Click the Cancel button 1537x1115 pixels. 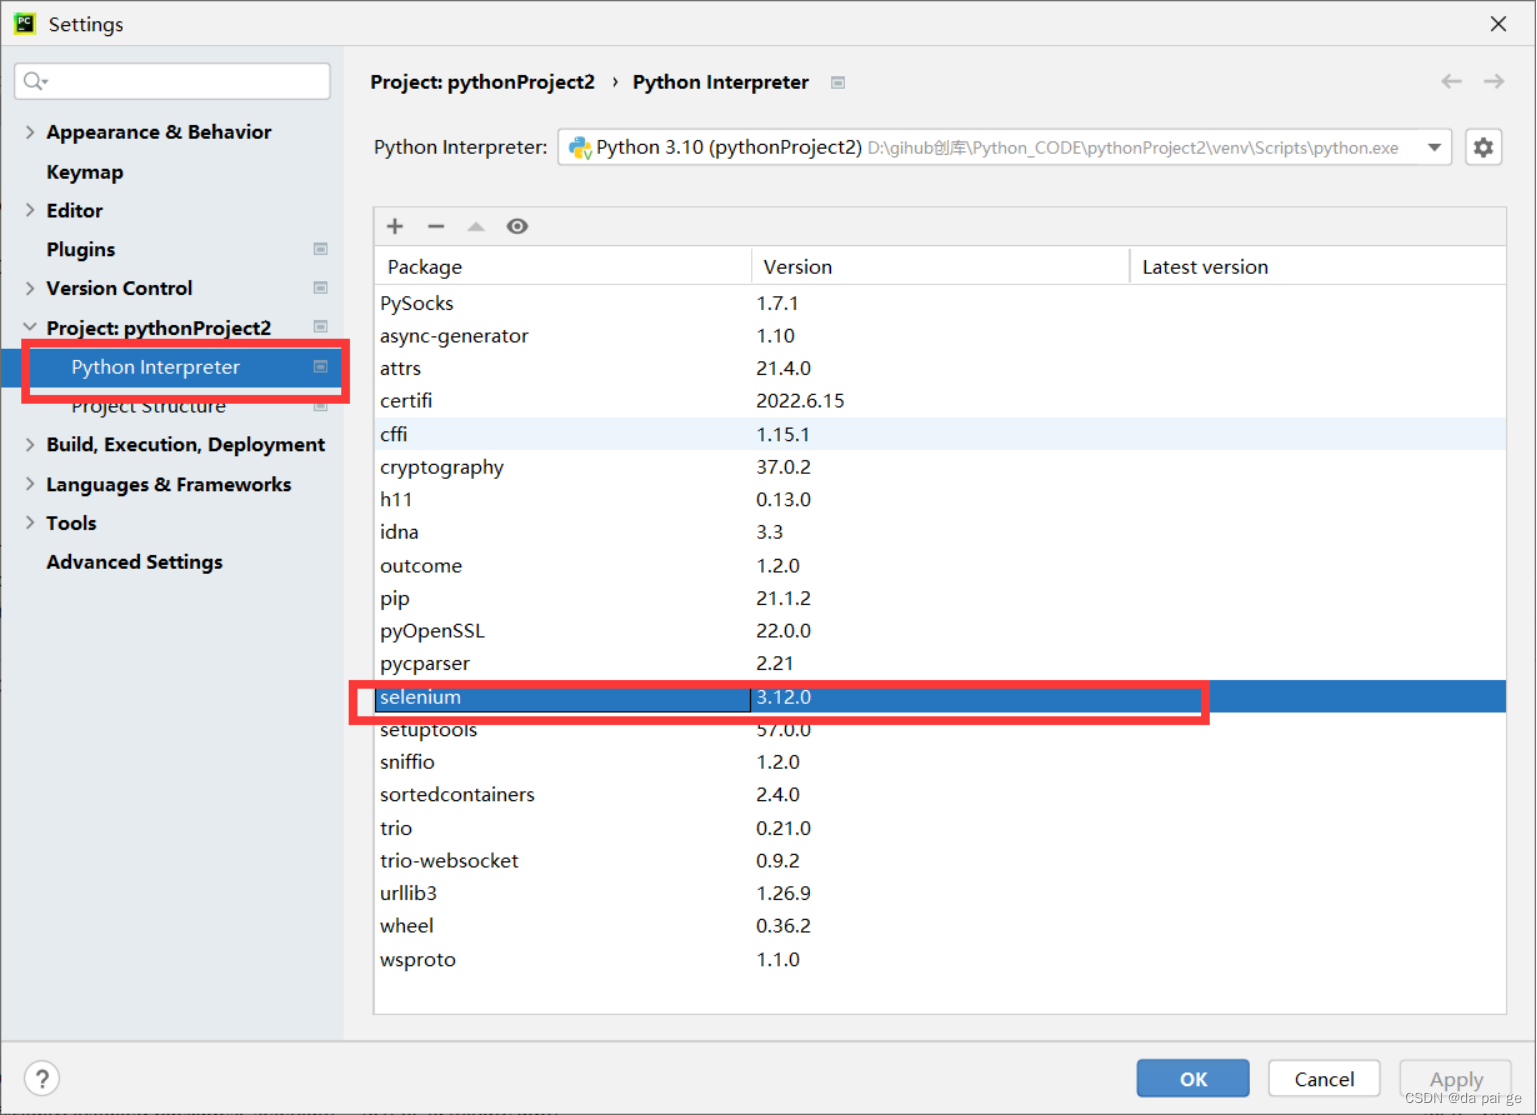click(1324, 1079)
